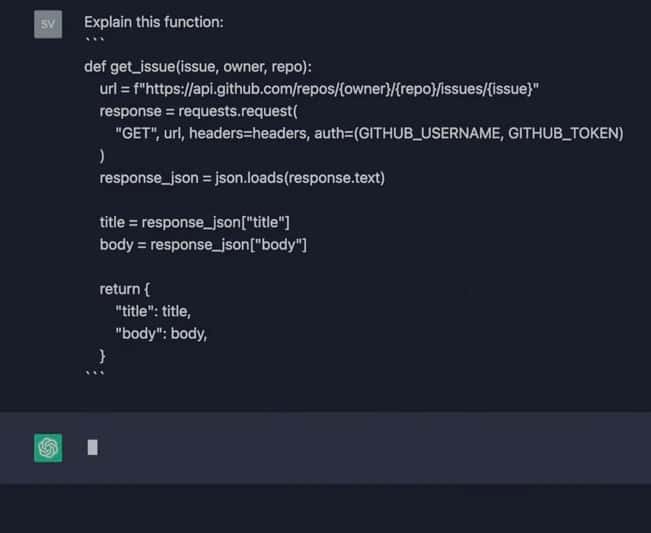Click the blinking response cursor block
The image size is (651, 533).
click(93, 447)
